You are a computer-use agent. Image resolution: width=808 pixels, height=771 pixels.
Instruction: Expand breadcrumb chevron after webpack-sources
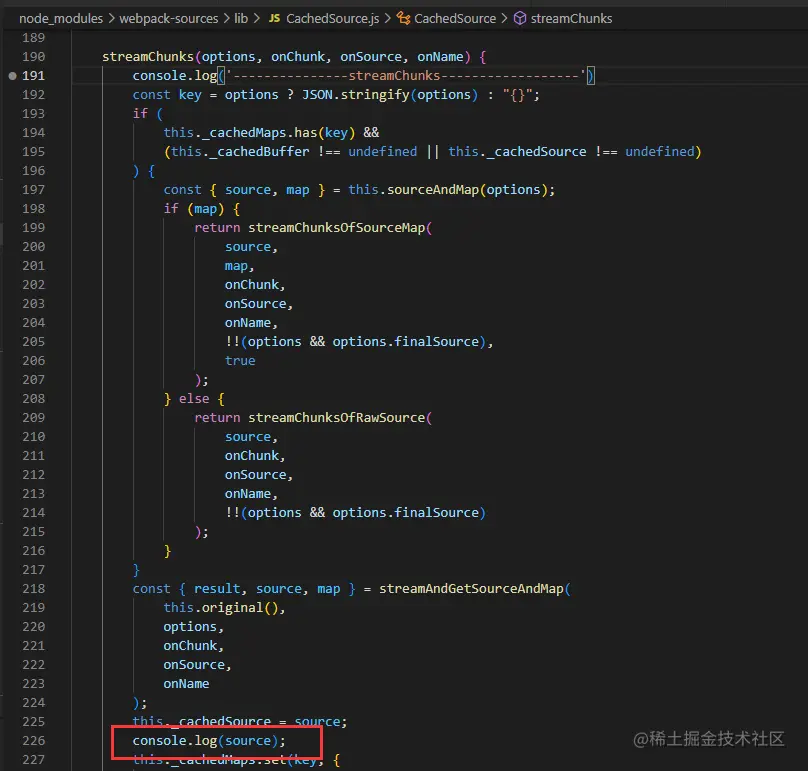pyautogui.click(x=226, y=19)
